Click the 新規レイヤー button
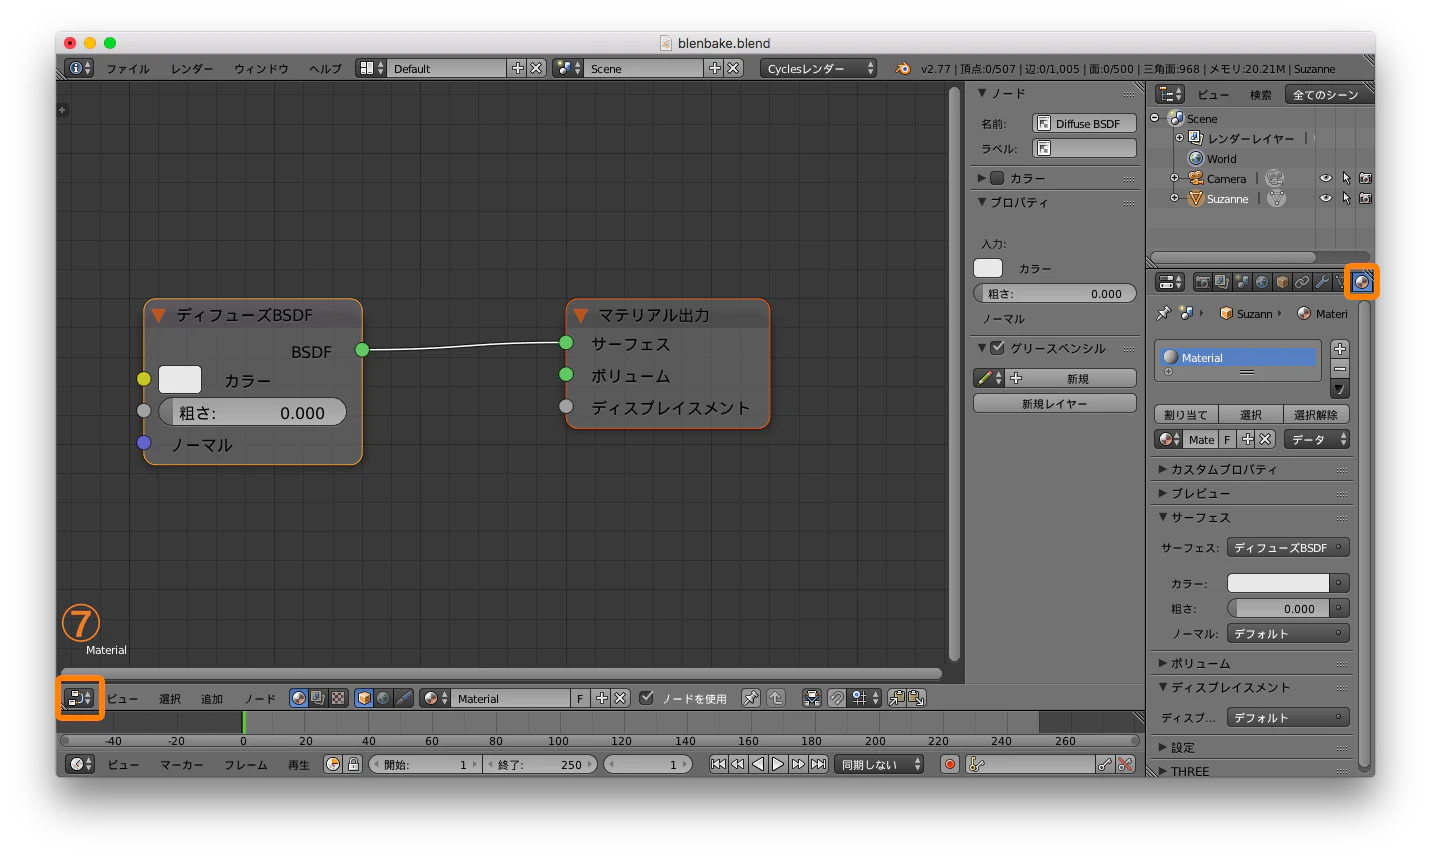This screenshot has width=1431, height=857. 1055,403
